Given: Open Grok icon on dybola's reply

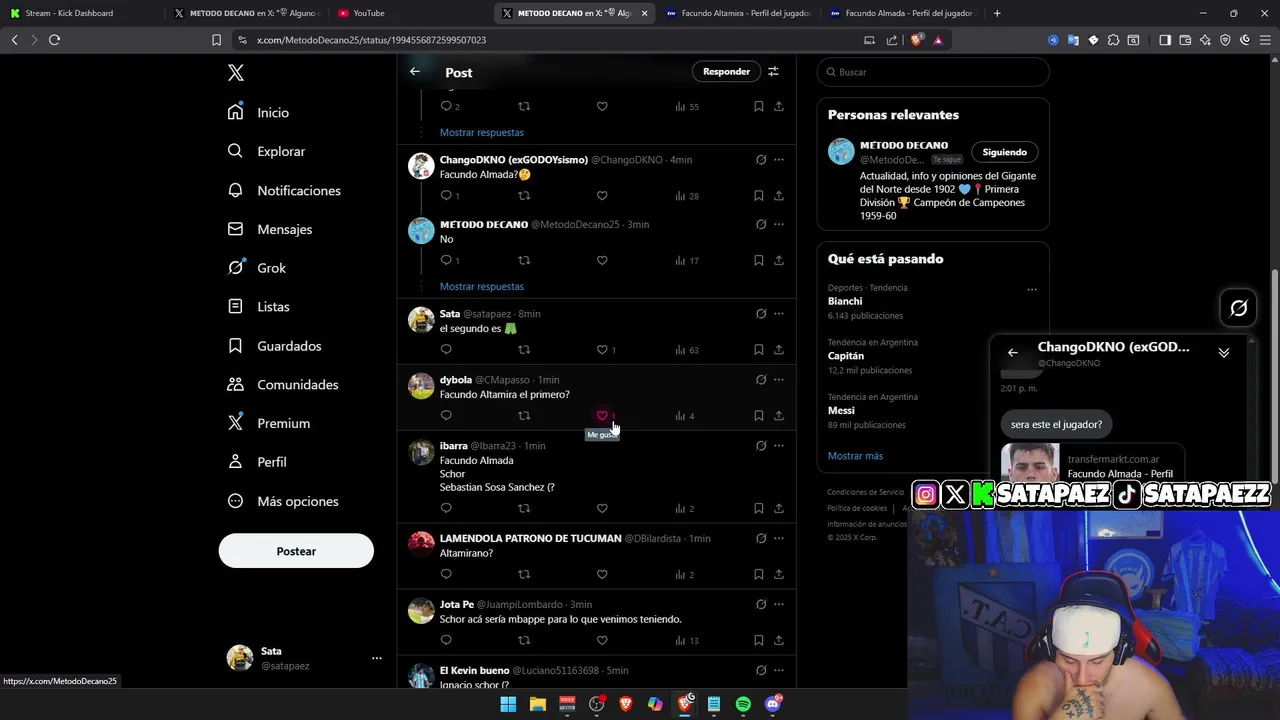Looking at the screenshot, I should (x=761, y=380).
